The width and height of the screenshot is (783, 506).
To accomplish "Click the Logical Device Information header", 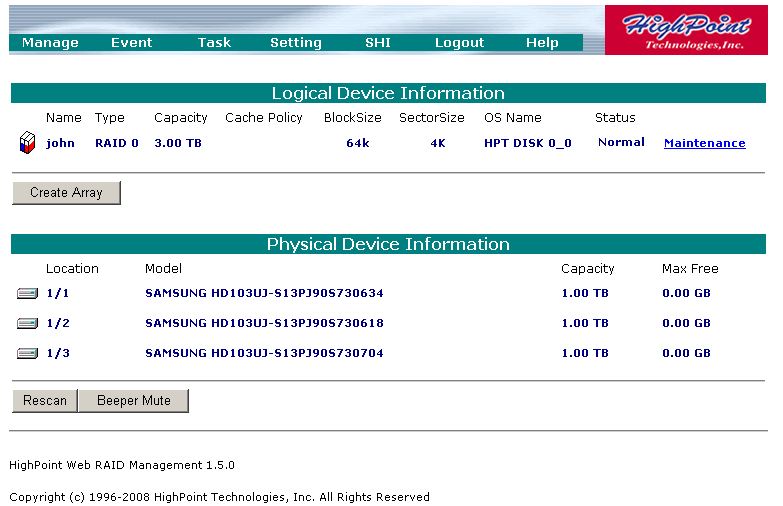I will [388, 93].
